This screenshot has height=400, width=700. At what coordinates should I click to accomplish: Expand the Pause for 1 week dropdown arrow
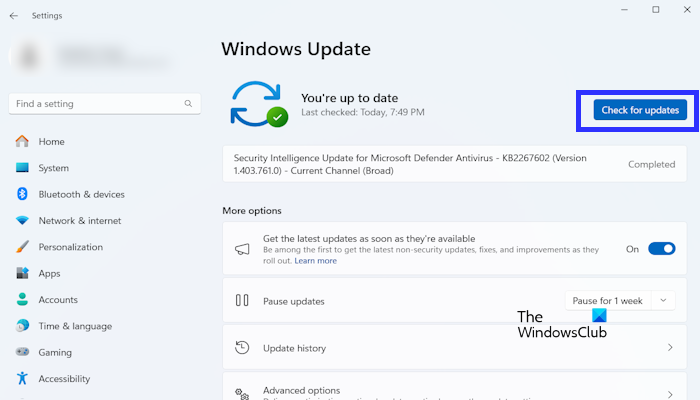click(663, 300)
